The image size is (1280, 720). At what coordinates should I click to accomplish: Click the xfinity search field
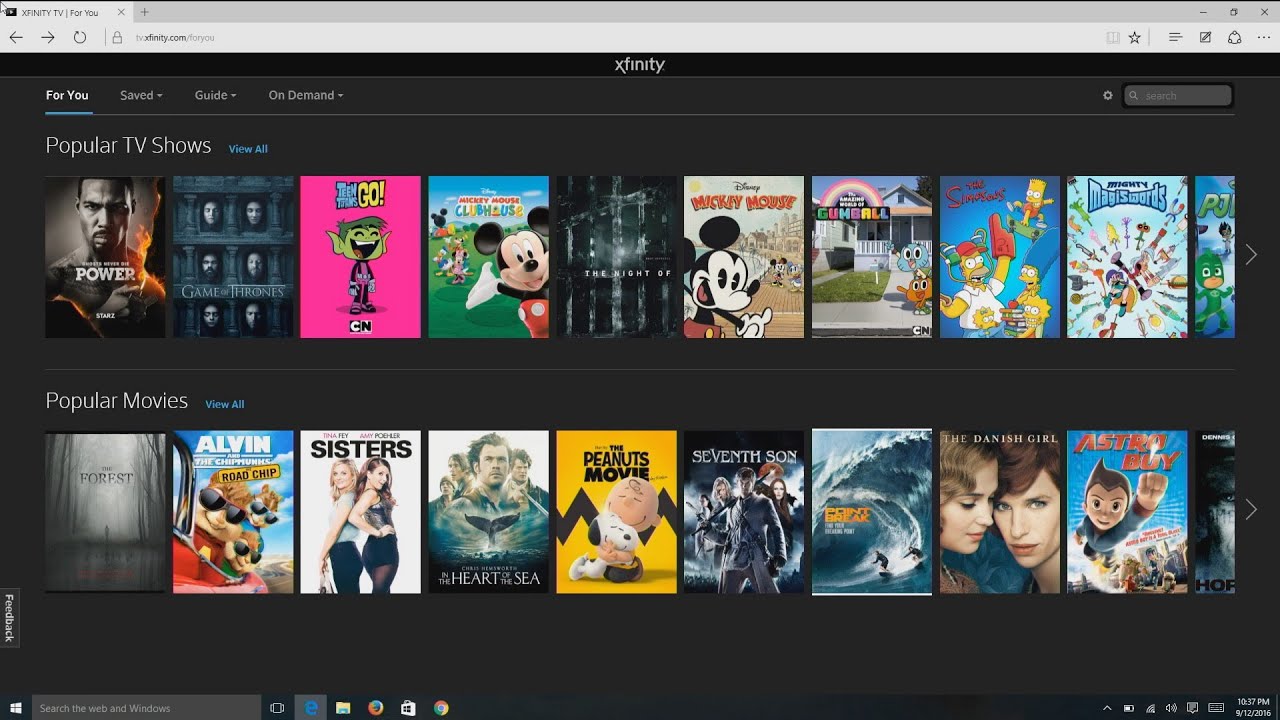tap(1178, 96)
